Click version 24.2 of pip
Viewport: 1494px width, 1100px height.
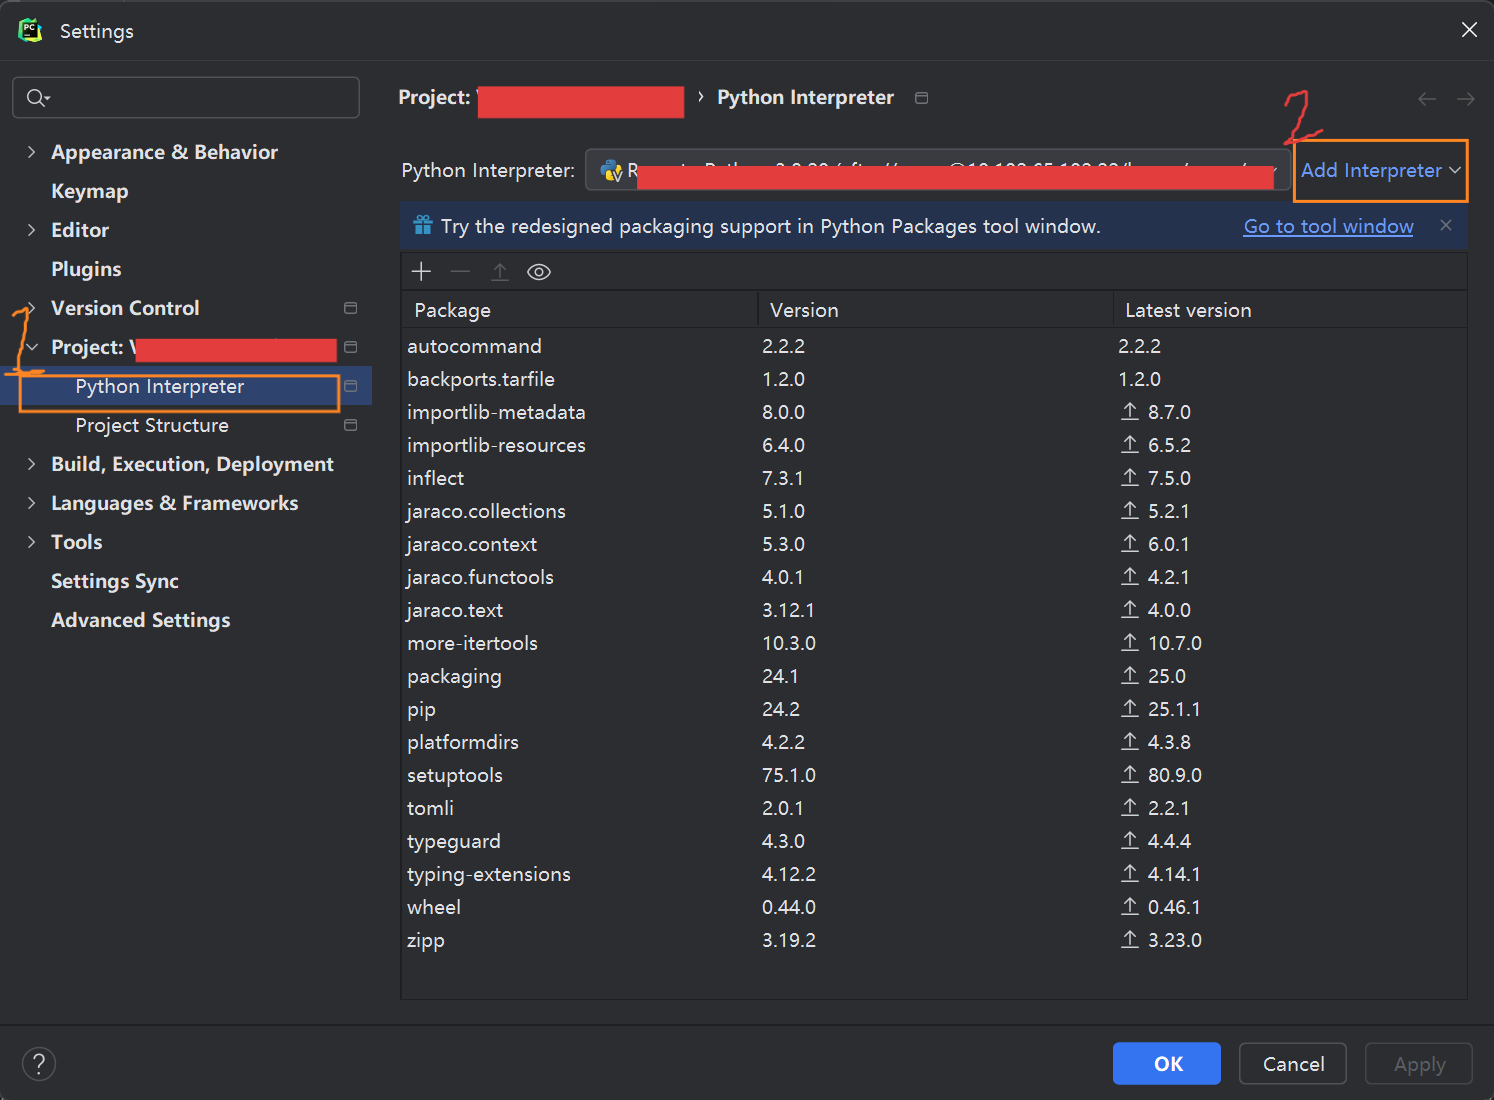tap(781, 709)
